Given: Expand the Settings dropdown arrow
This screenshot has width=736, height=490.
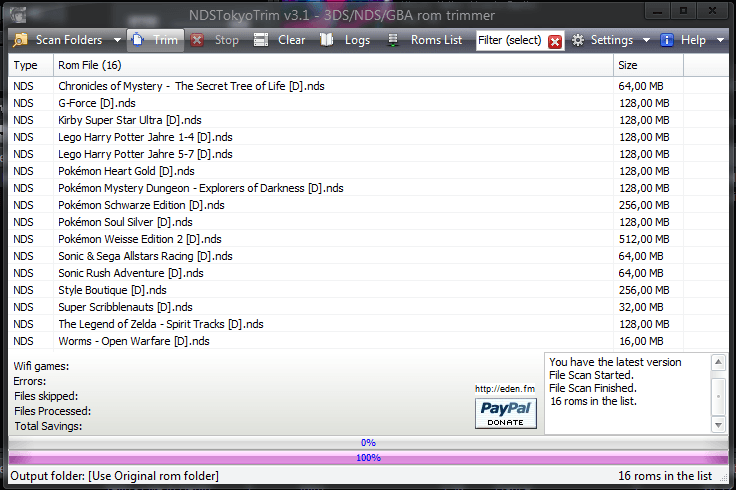Looking at the screenshot, I should tap(646, 40).
